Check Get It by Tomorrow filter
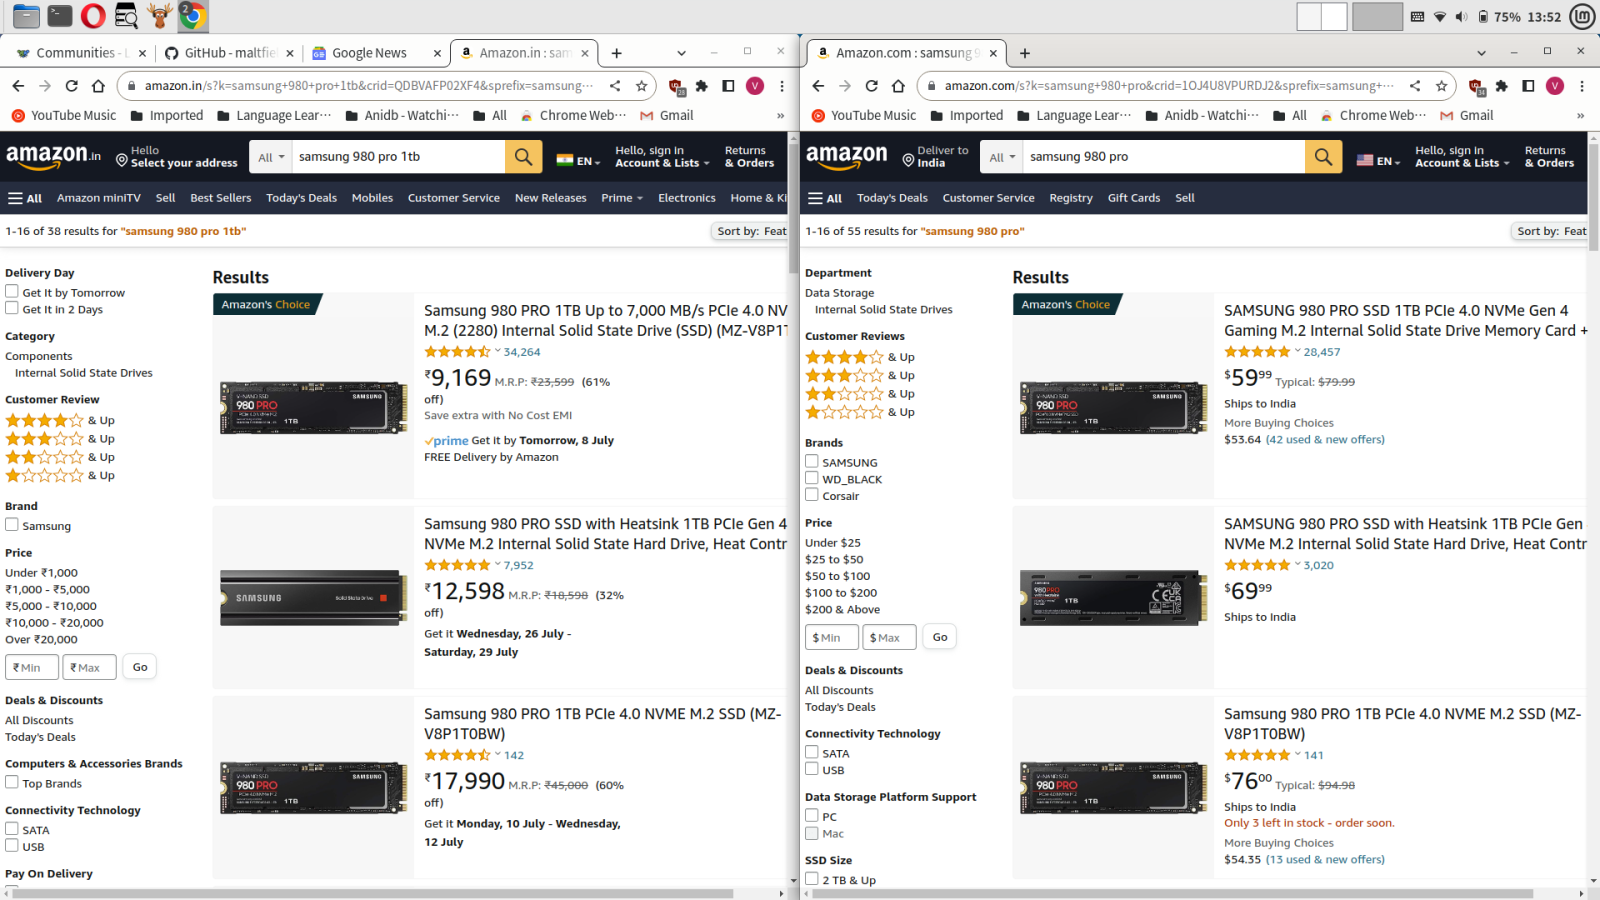1600x900 pixels. (12, 292)
